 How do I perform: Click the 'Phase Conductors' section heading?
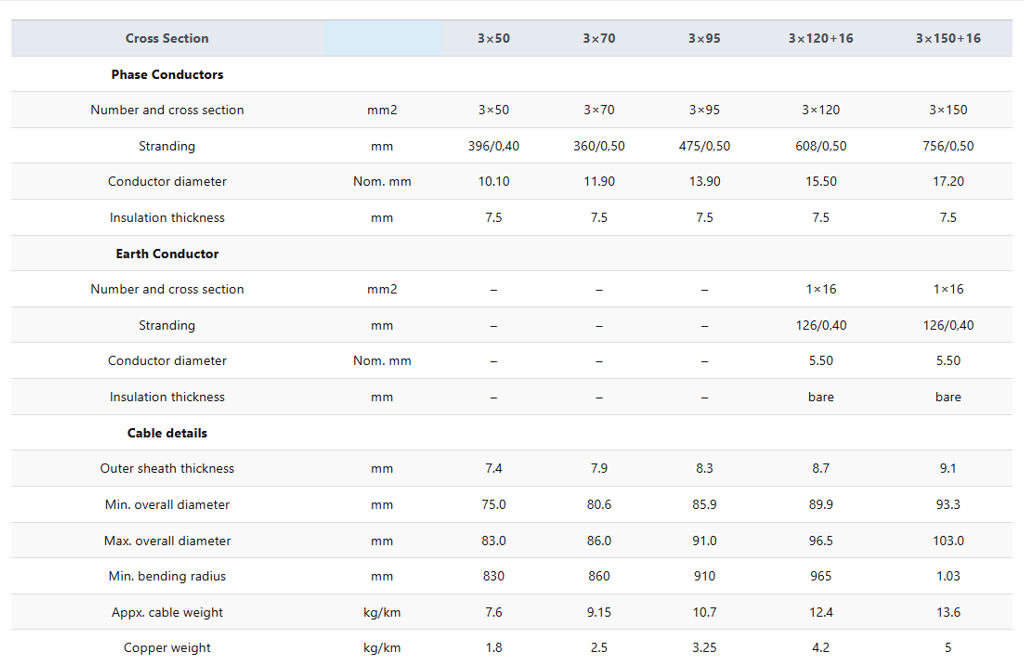[x=167, y=74]
